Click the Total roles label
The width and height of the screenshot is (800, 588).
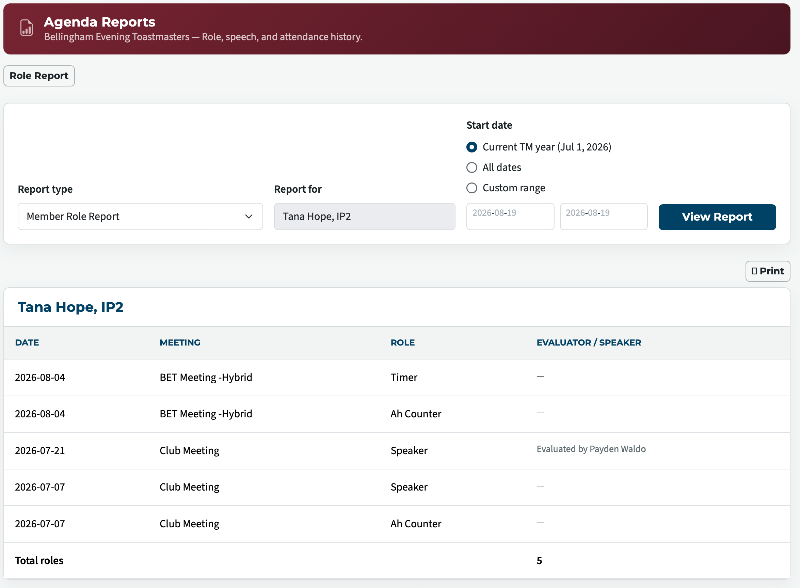(x=39, y=560)
